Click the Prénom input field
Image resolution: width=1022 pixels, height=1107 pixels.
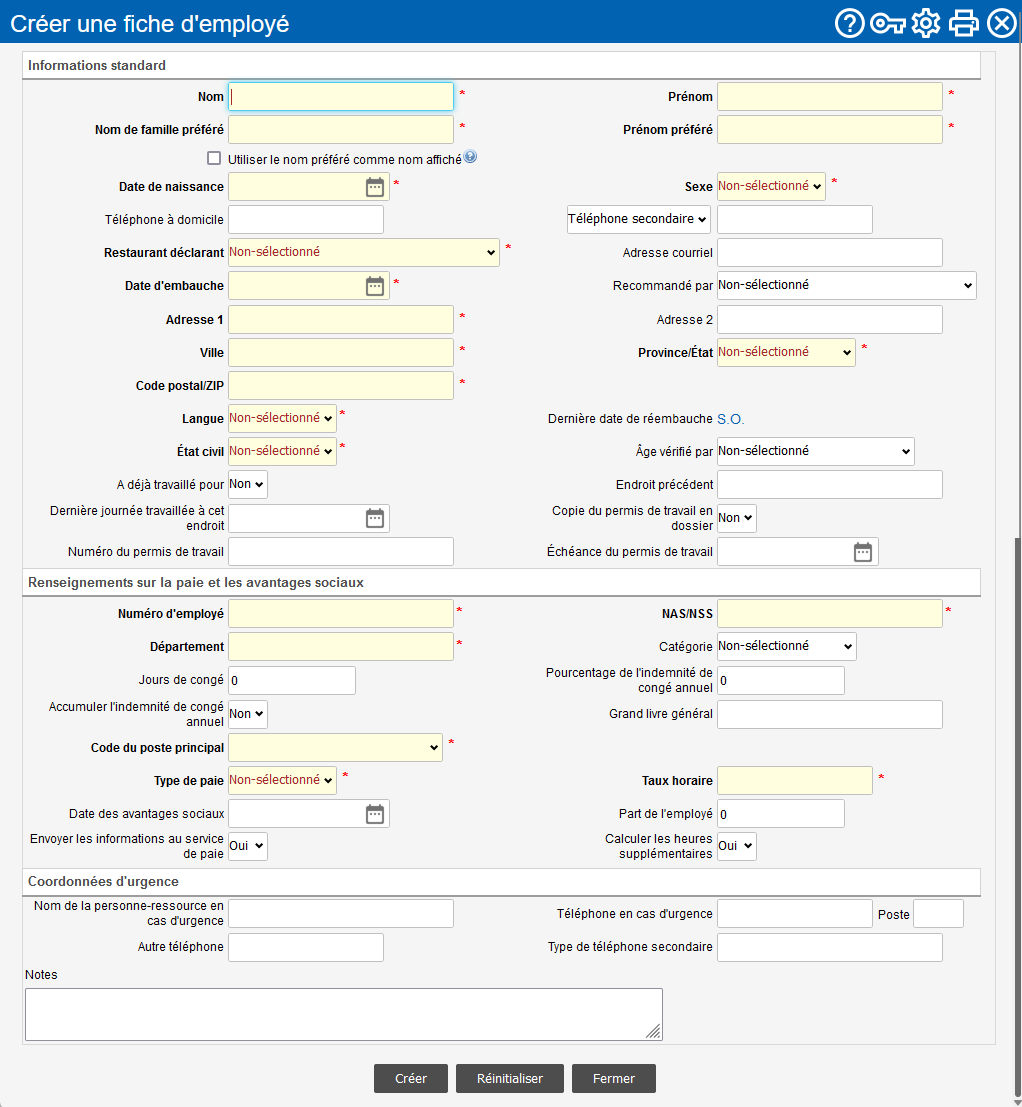(829, 97)
